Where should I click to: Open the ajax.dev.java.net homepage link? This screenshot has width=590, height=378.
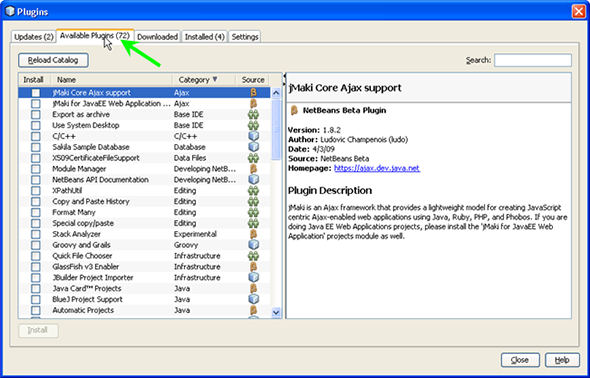[377, 169]
